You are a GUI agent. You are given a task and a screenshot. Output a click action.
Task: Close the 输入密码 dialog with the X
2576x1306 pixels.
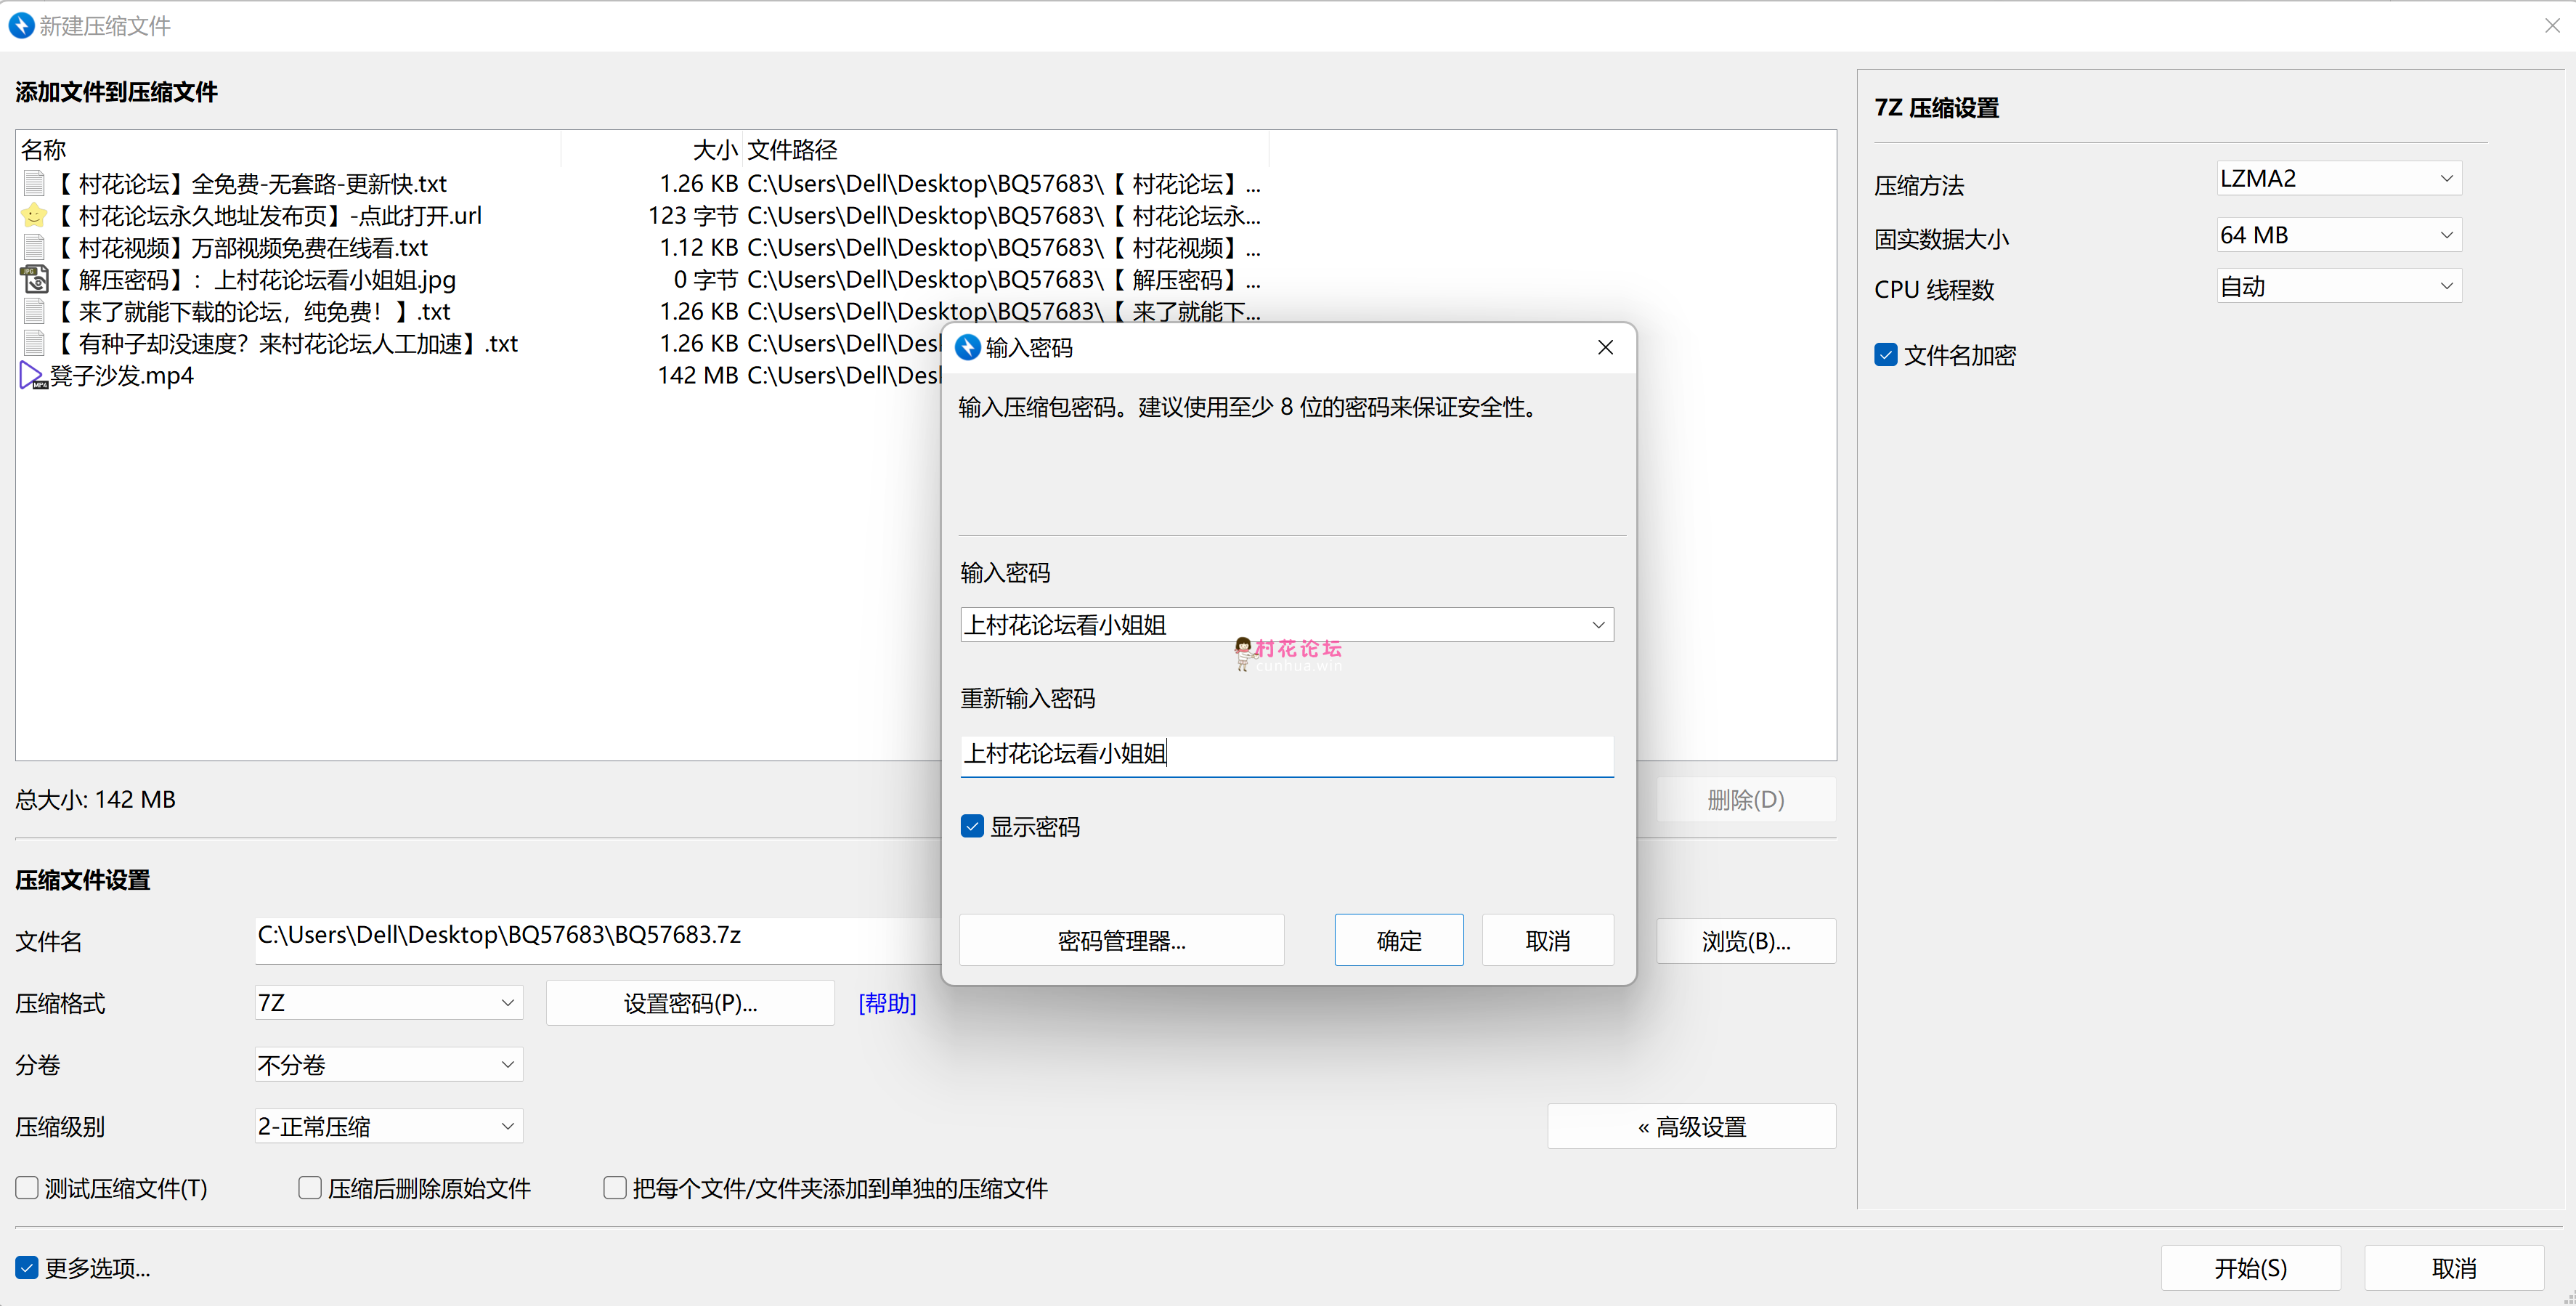1605,347
